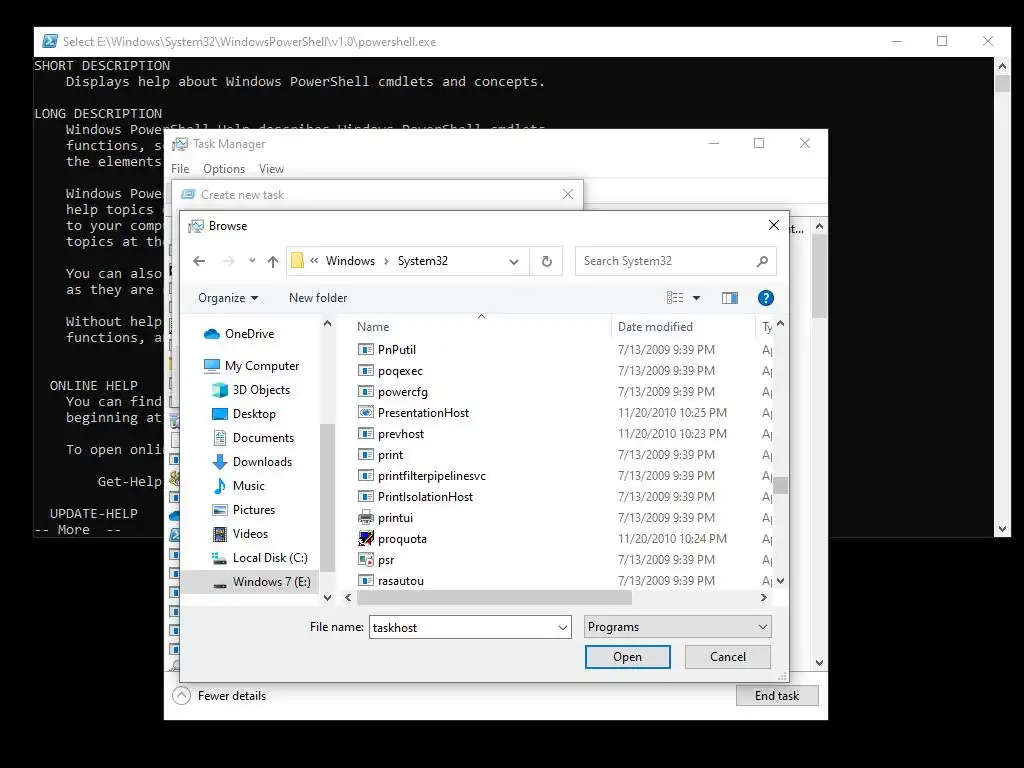The width and height of the screenshot is (1024, 768).
Task: Expand hidden path chevron in address bar
Action: pyautogui.click(x=314, y=261)
